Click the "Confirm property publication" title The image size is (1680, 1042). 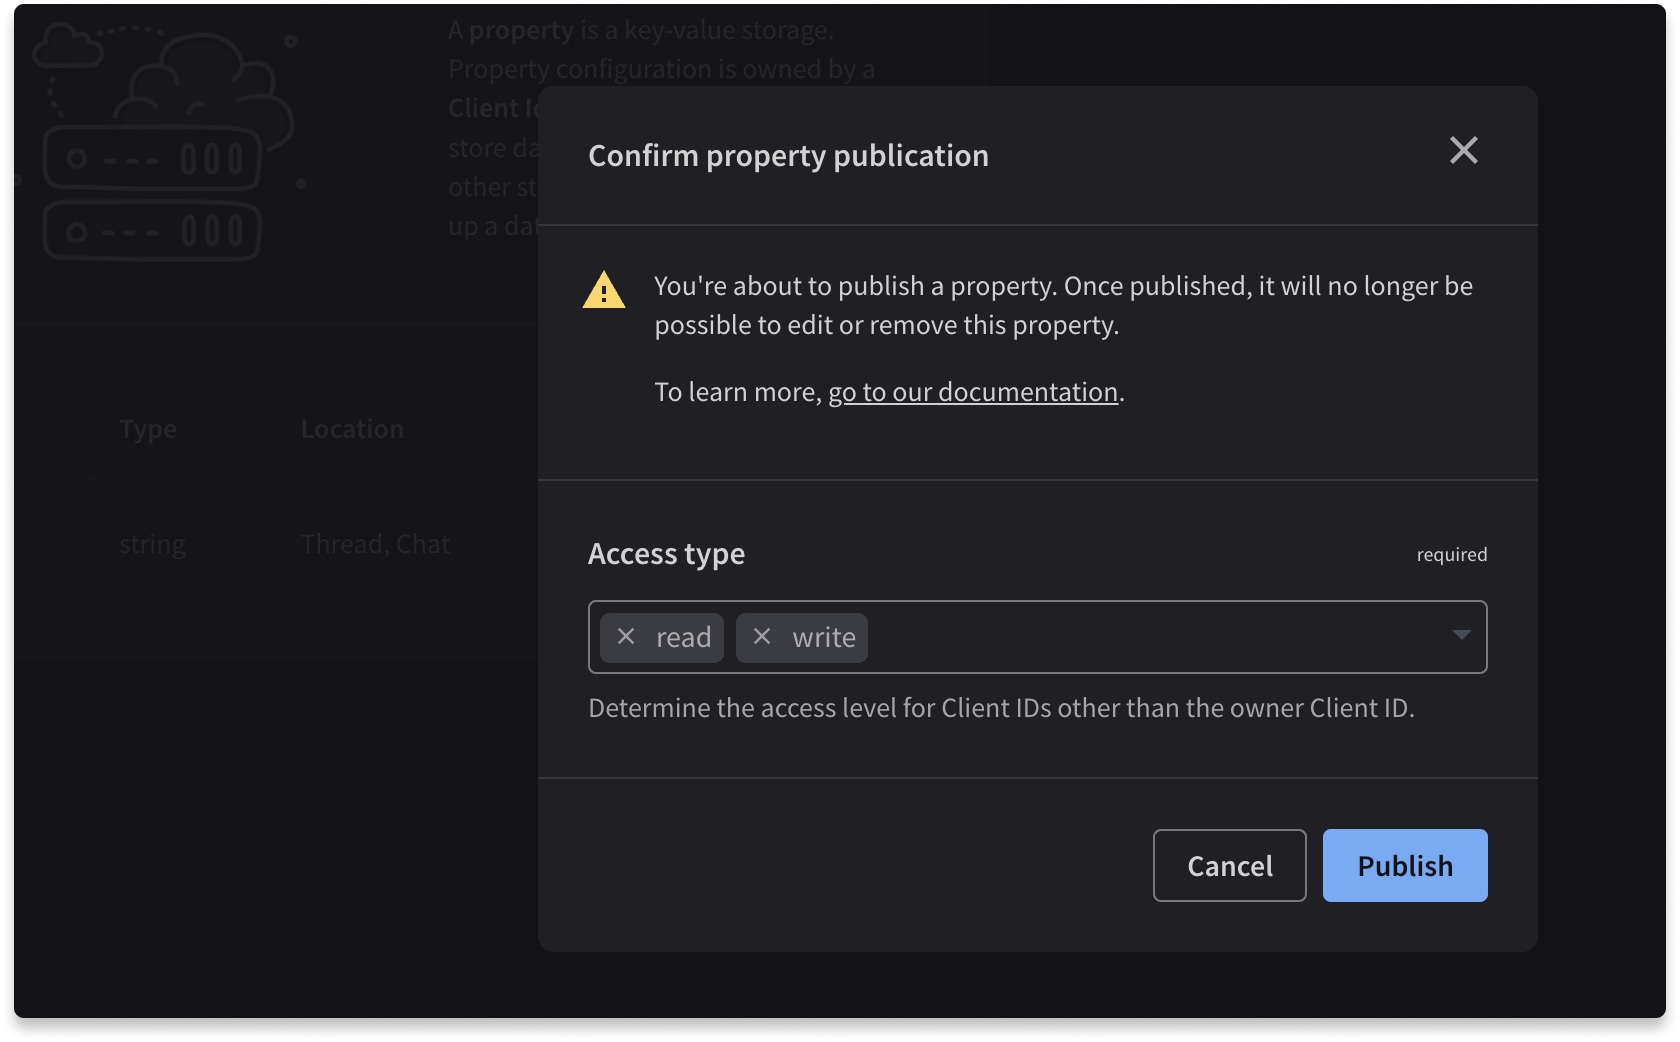[788, 155]
